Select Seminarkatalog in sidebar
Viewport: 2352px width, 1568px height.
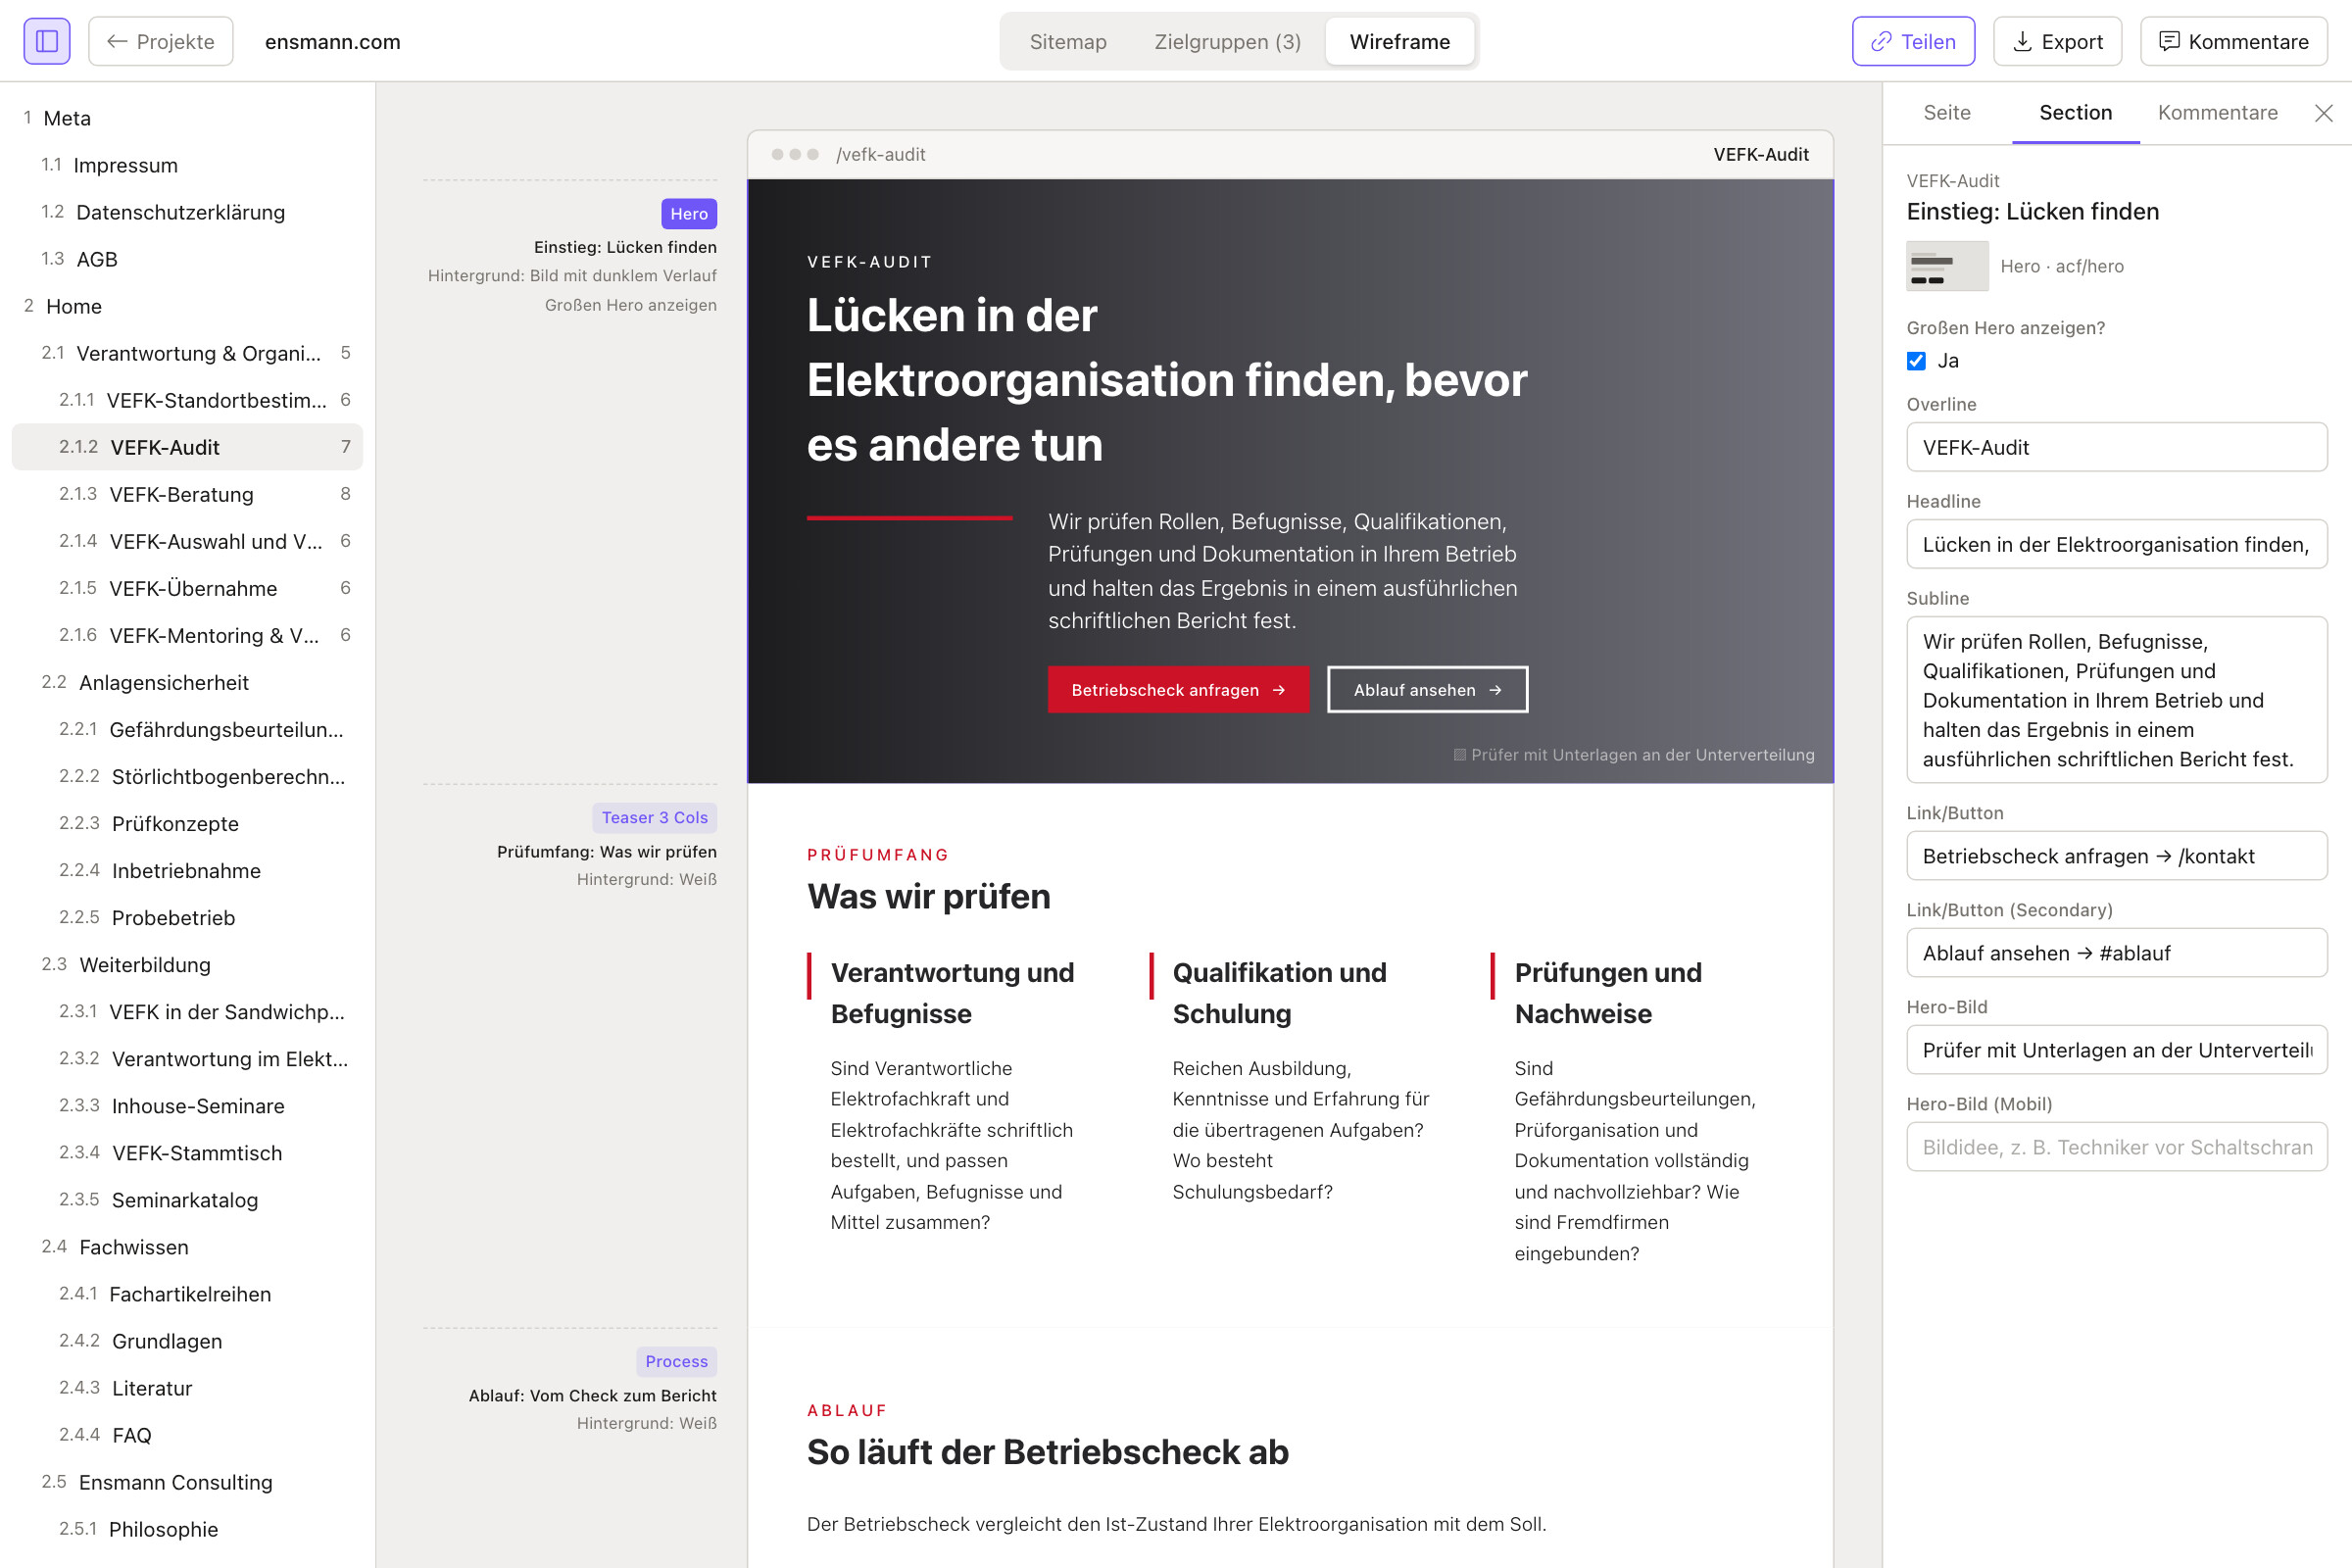(x=188, y=1200)
